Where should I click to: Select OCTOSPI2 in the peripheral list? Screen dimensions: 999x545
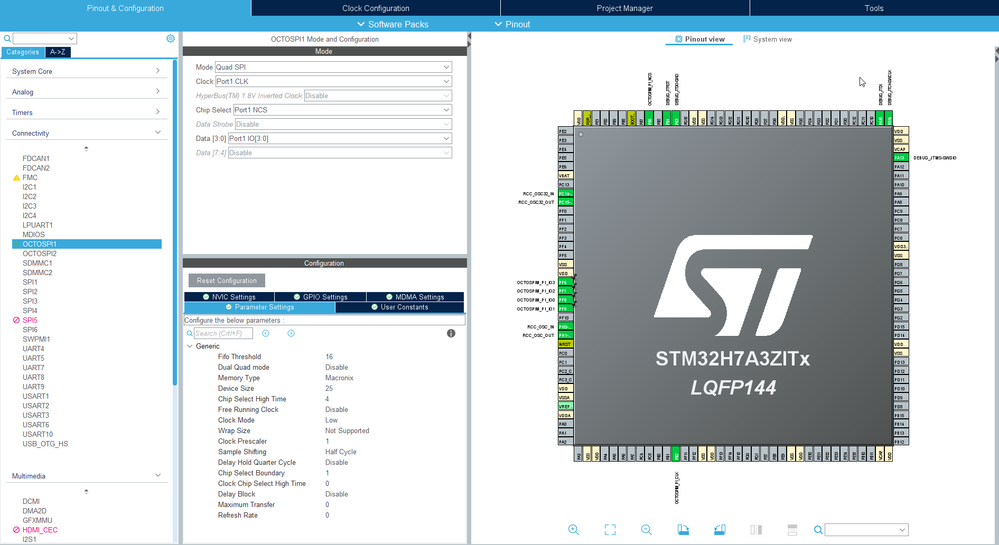[40, 253]
